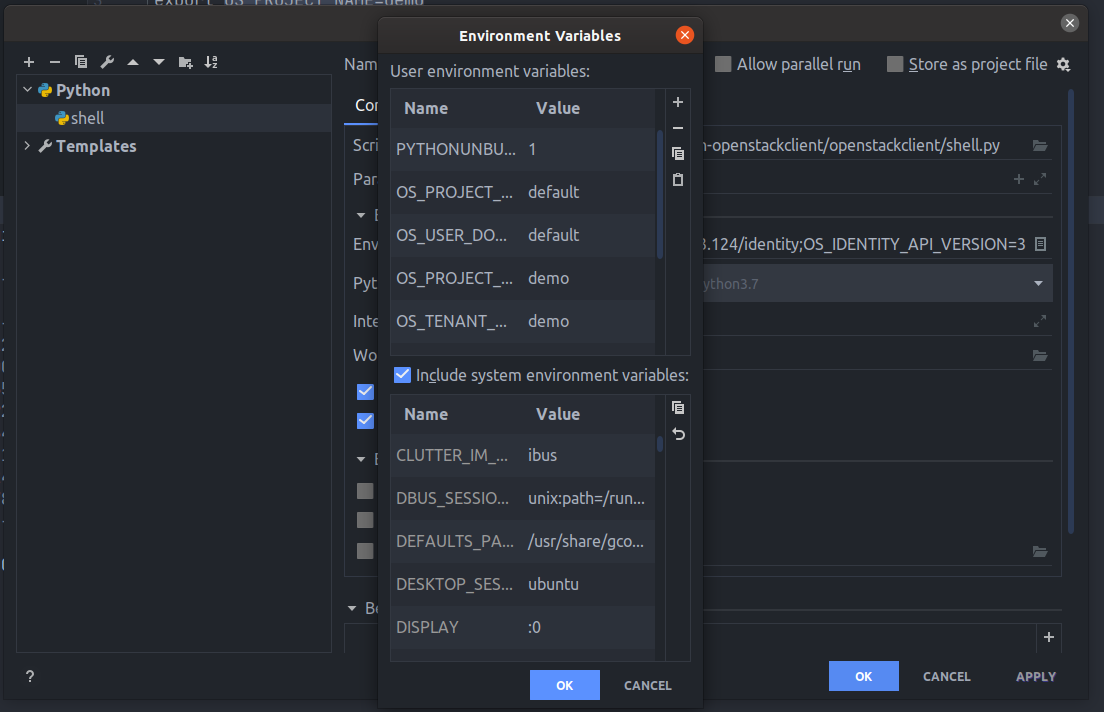
Task: Remove selected user environment variable
Action: click(678, 128)
